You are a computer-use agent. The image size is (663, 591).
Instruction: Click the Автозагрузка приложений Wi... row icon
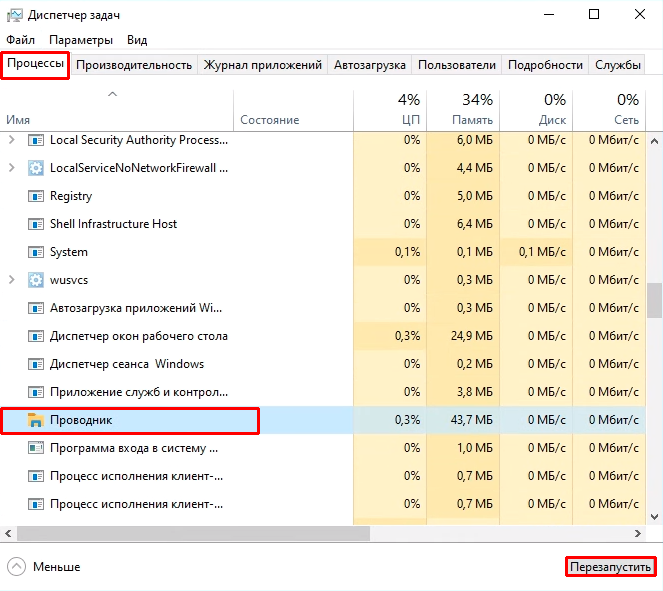pyautogui.click(x=36, y=308)
